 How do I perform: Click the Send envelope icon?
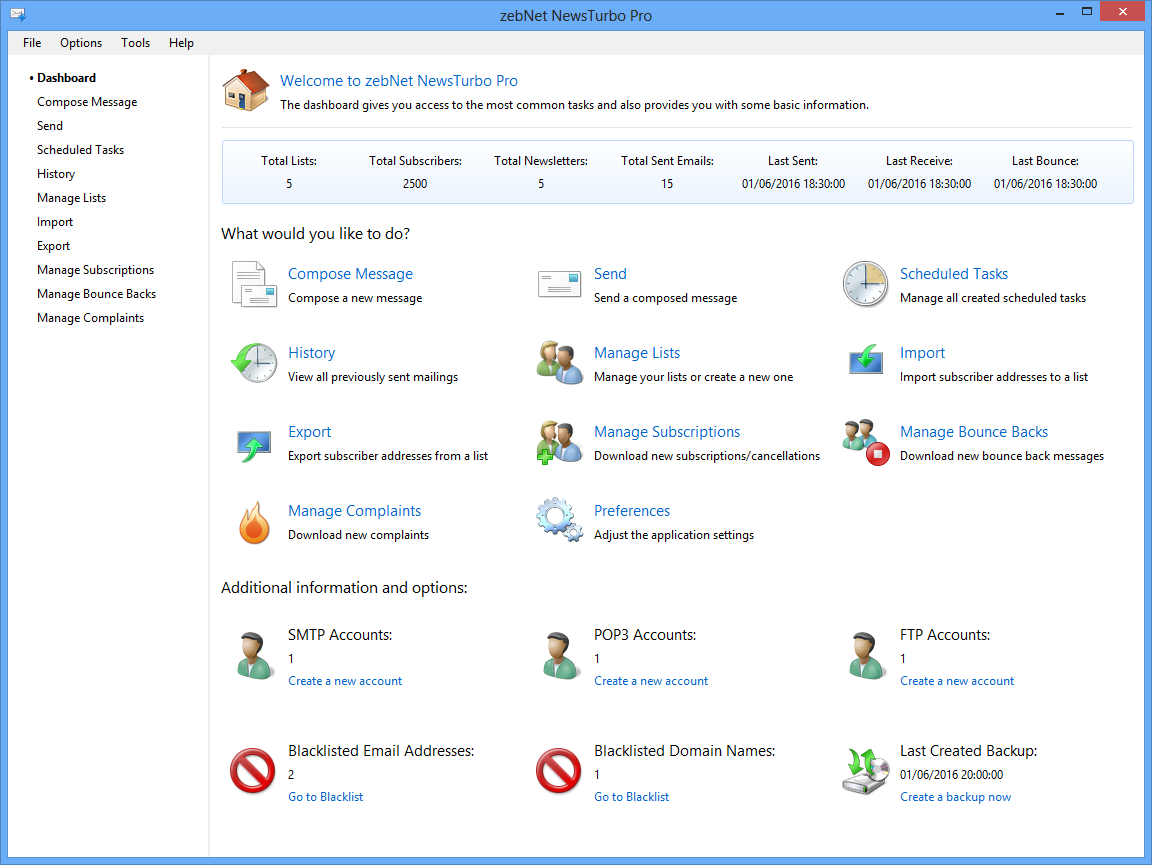tap(559, 284)
